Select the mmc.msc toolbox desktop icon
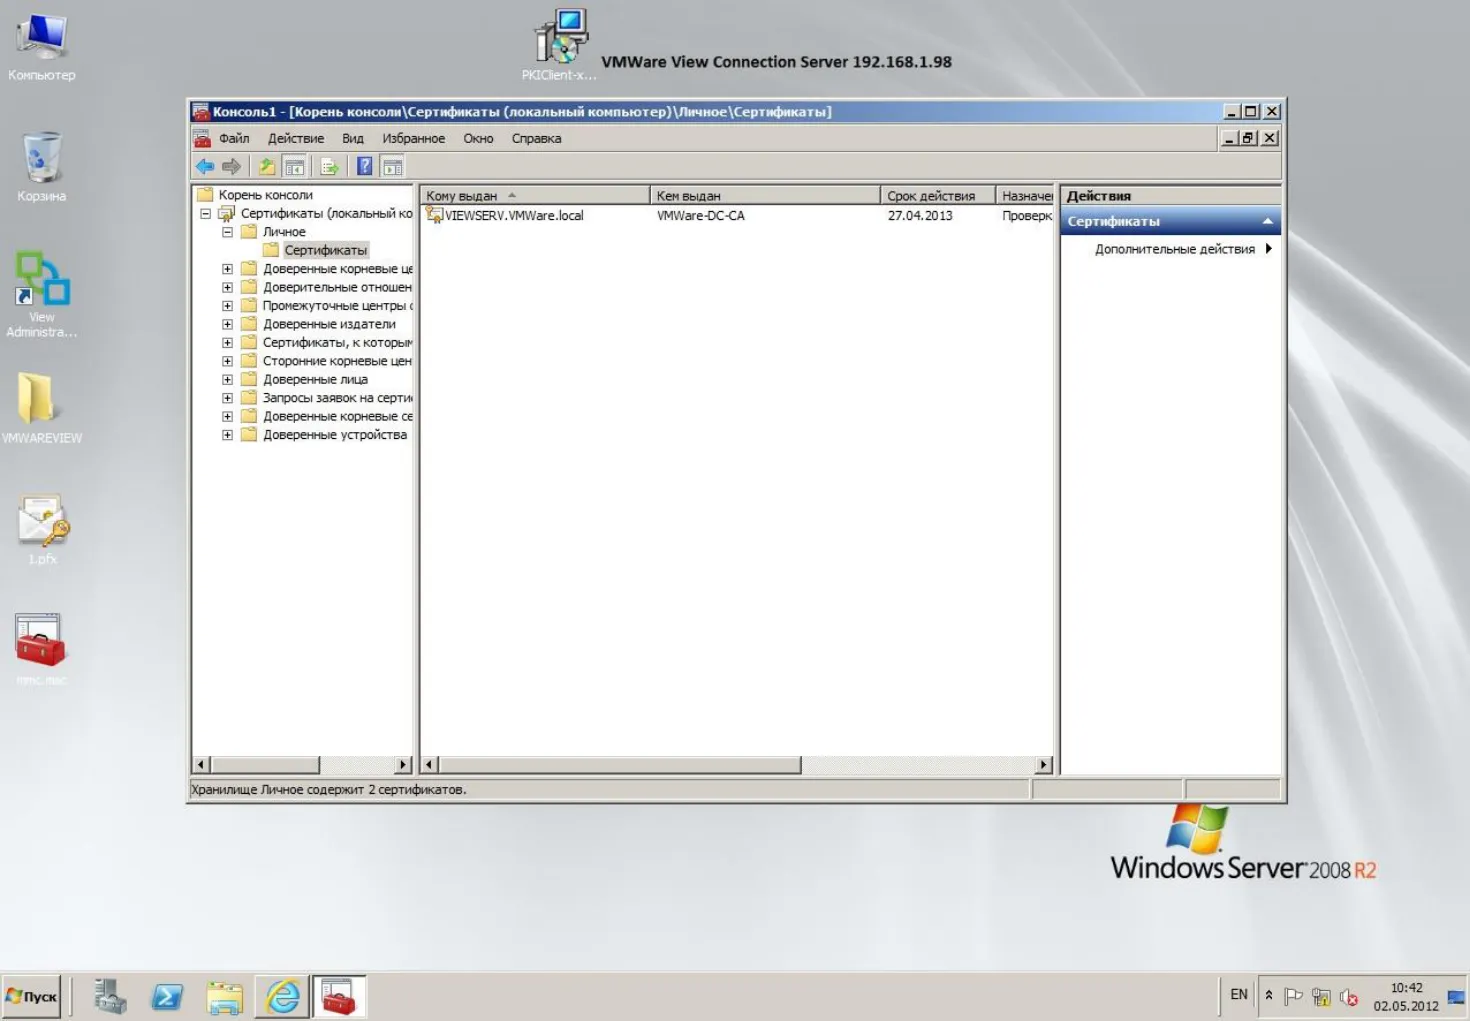1470x1021 pixels. [41, 650]
